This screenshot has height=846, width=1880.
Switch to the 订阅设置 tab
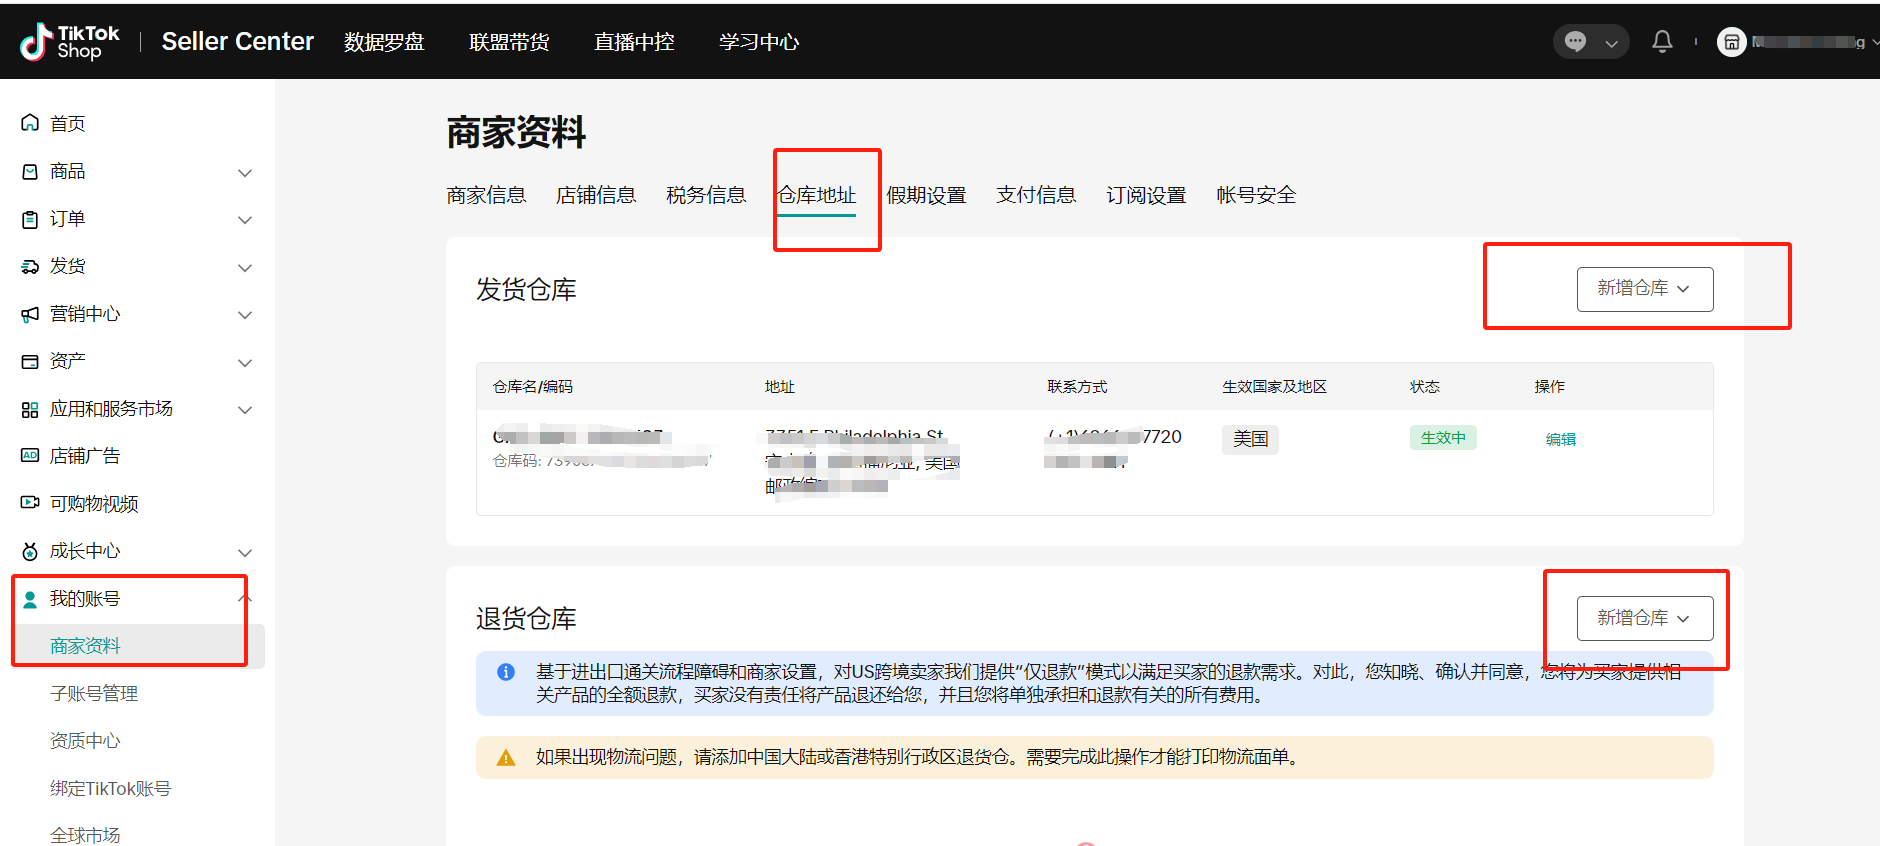[1146, 195]
